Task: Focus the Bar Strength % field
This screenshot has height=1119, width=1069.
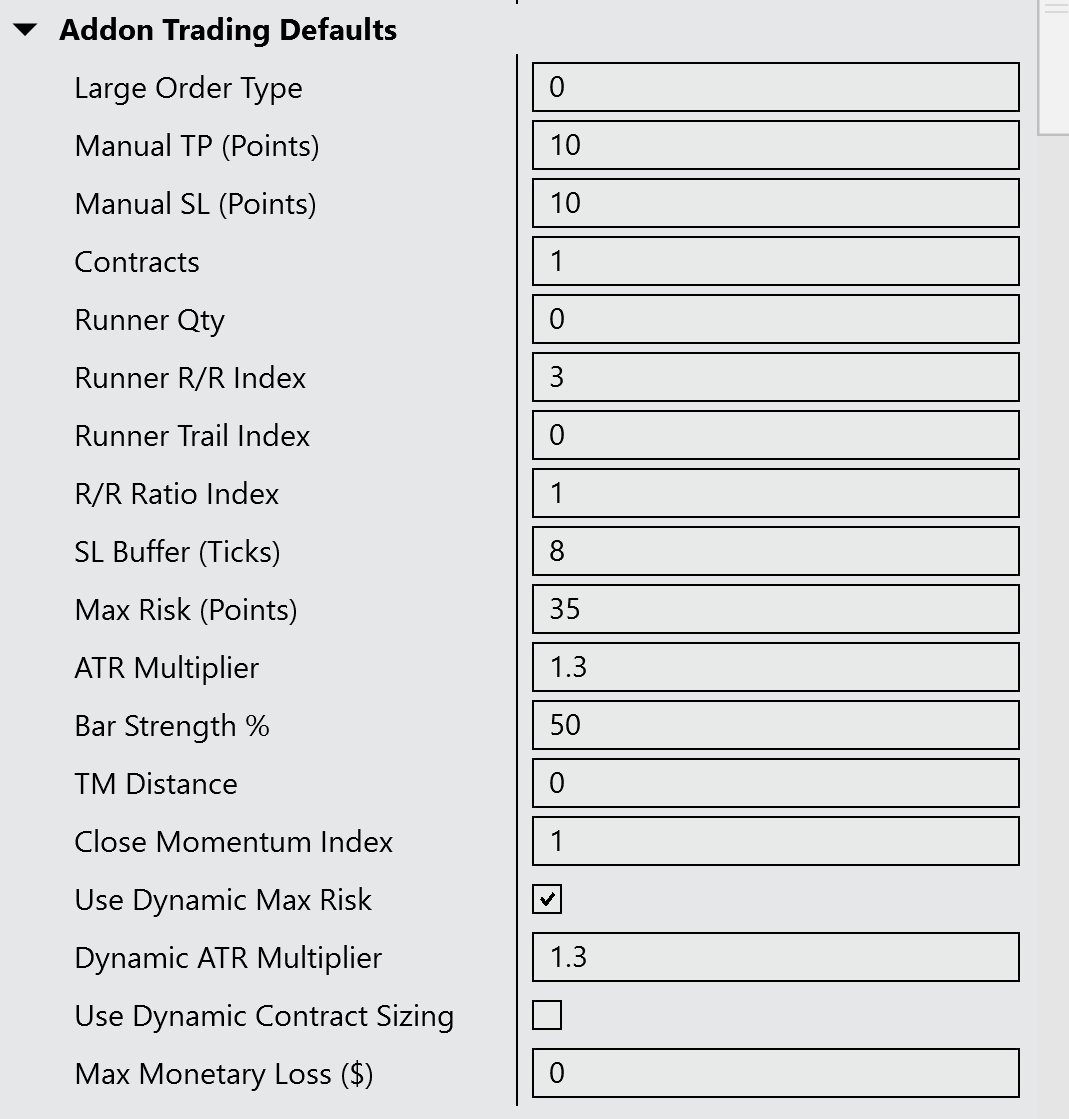Action: click(x=775, y=726)
